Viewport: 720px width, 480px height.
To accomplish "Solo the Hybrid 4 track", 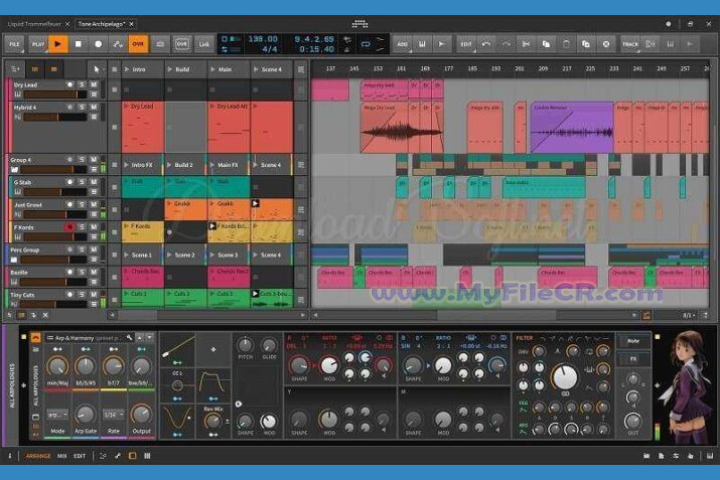I will (82, 107).
